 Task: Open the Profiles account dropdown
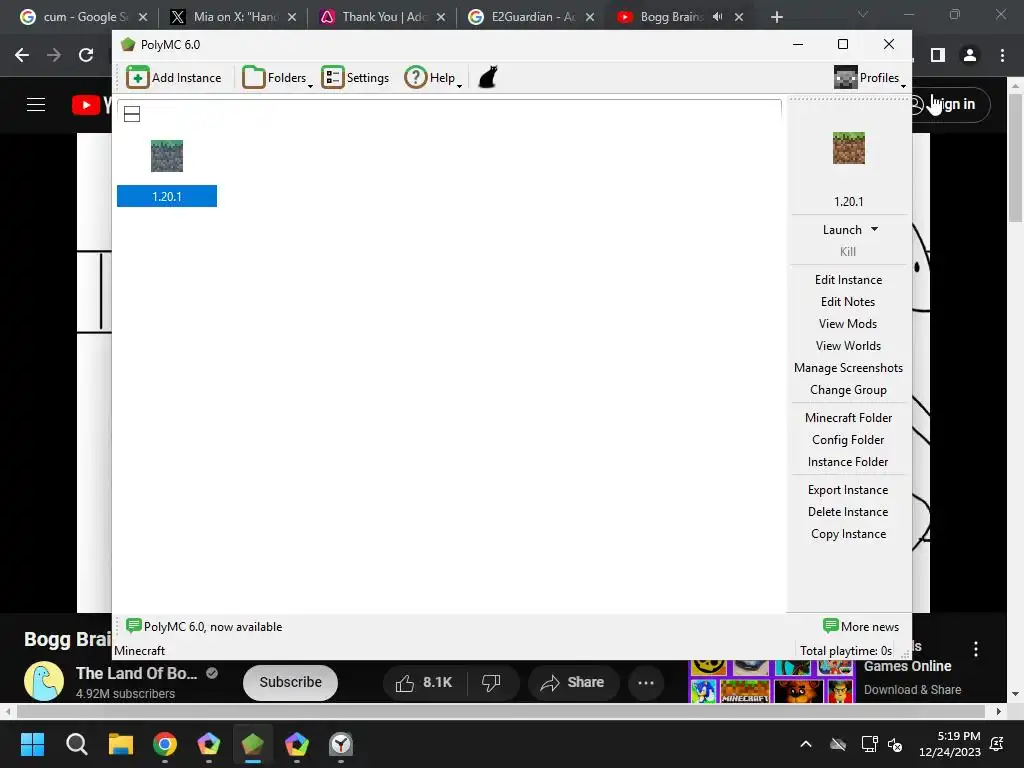pos(870,78)
